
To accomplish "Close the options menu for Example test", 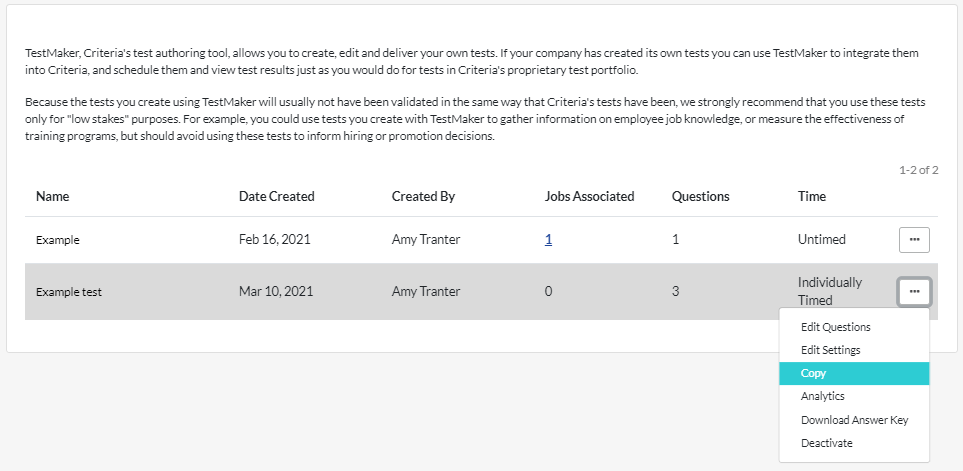I will coord(914,292).
